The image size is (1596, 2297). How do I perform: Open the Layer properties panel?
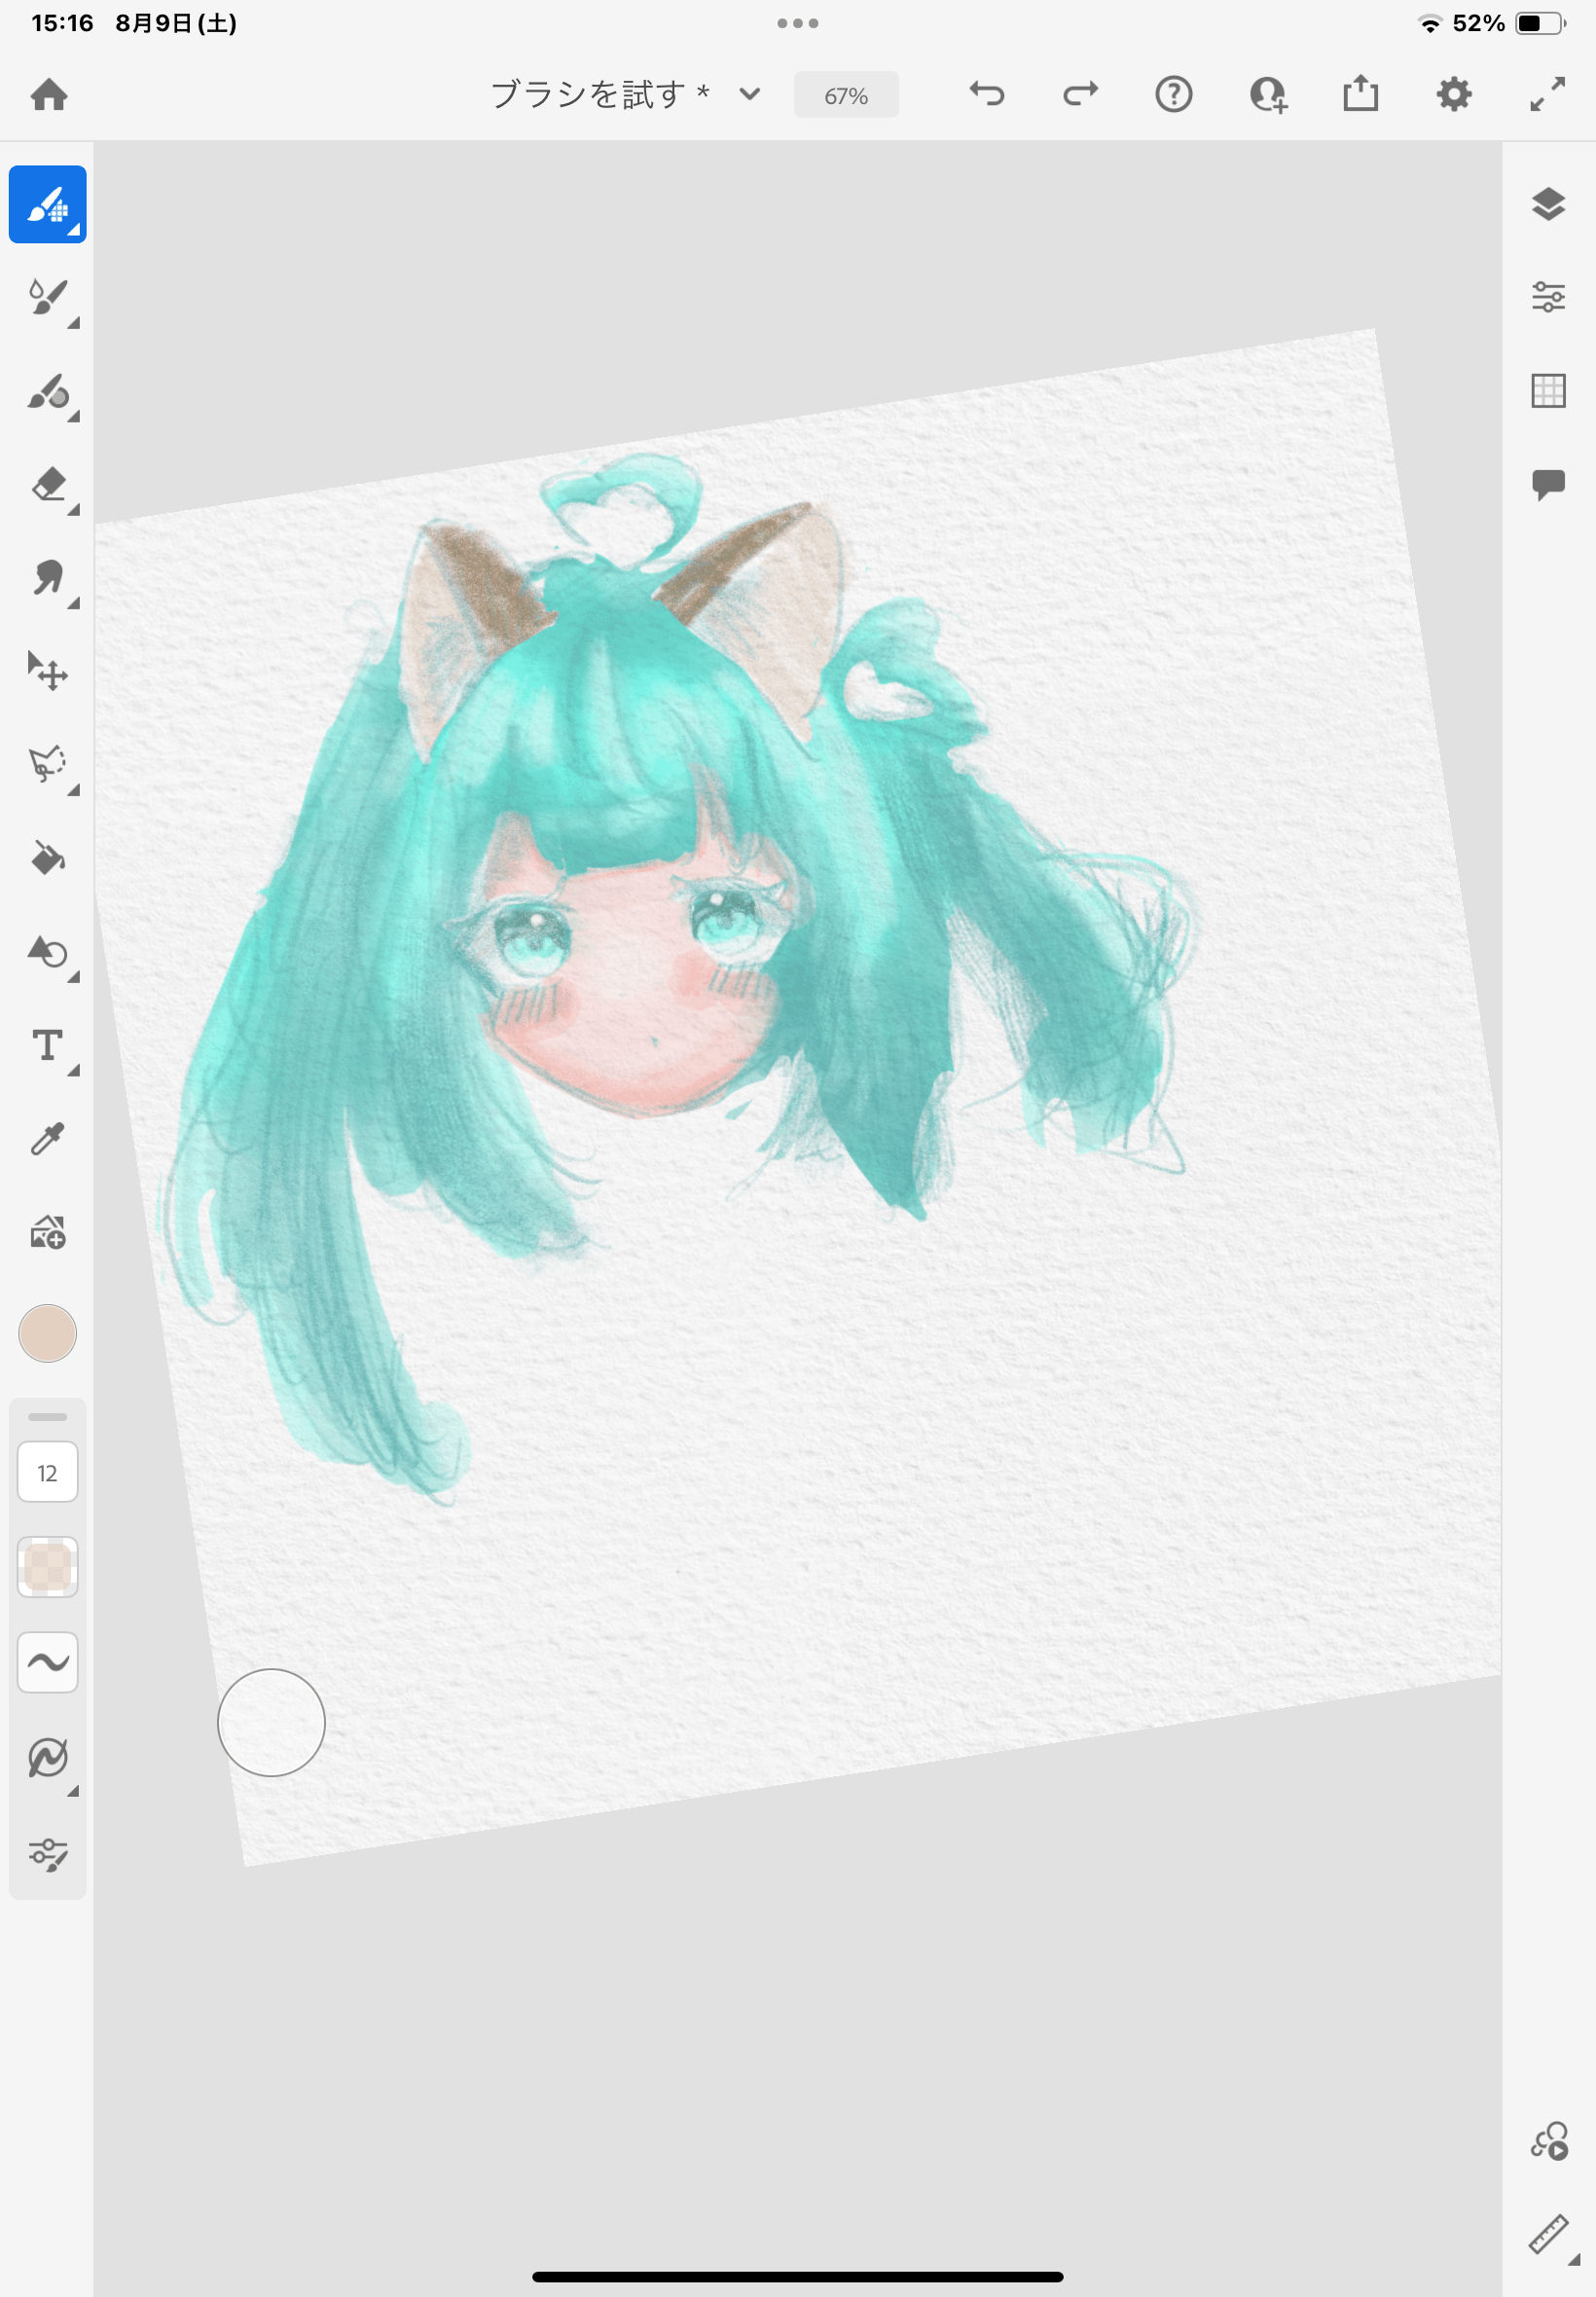pos(1548,297)
